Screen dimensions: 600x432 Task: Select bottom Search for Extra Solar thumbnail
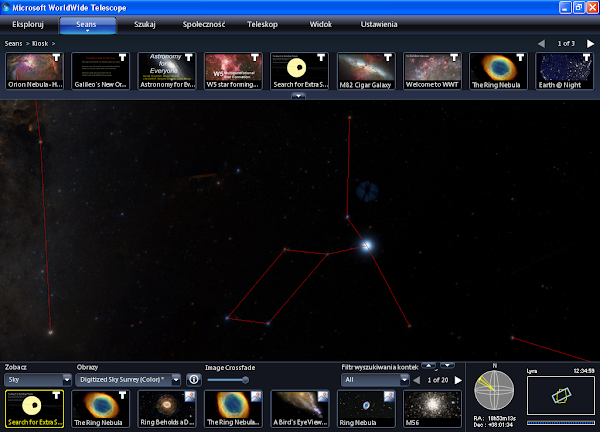pos(34,409)
